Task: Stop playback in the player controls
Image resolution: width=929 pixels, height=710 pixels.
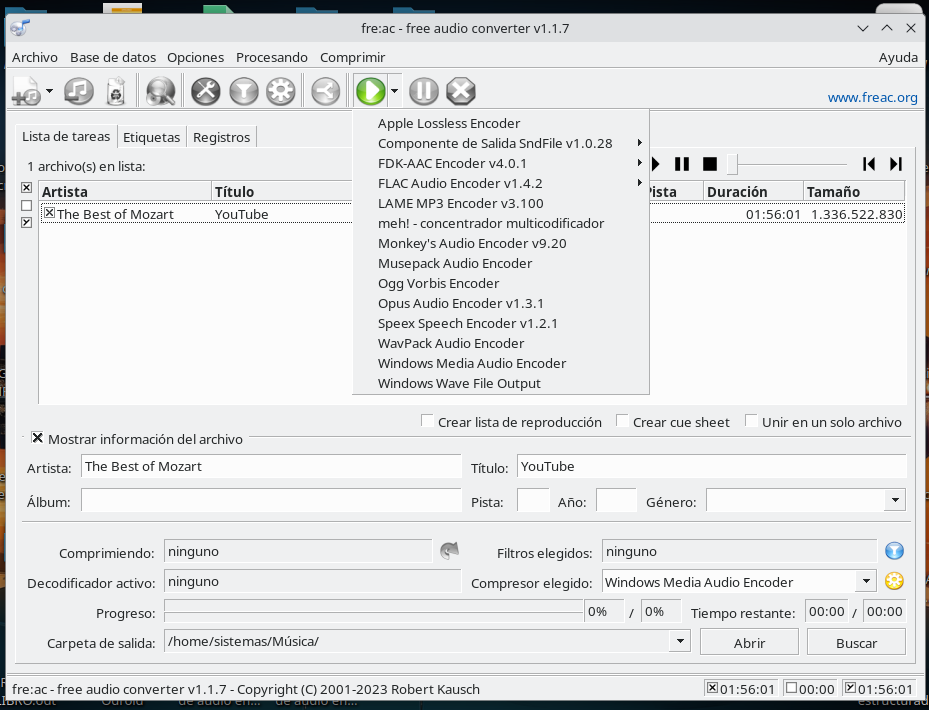Action: pyautogui.click(x=710, y=164)
